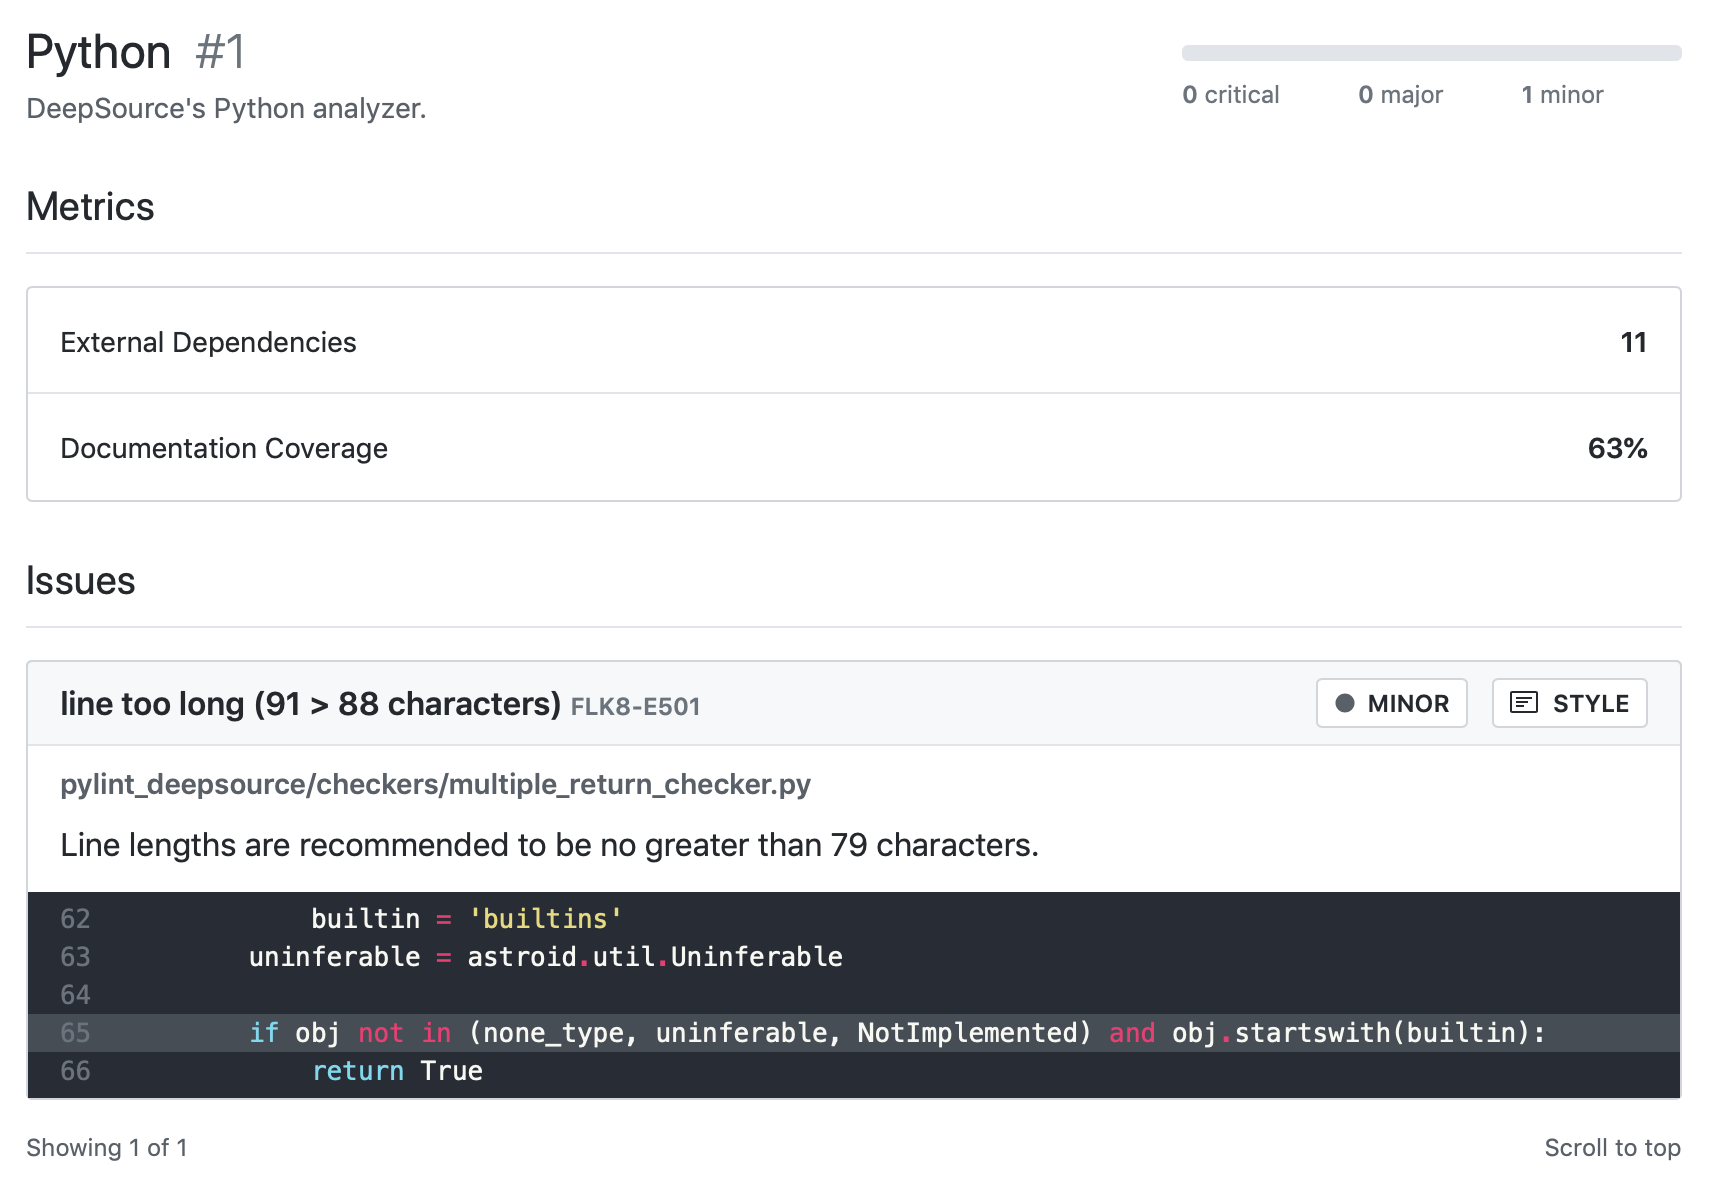Click the External Dependencies metric row
Screen dimensions: 1710x1190
click(852, 342)
